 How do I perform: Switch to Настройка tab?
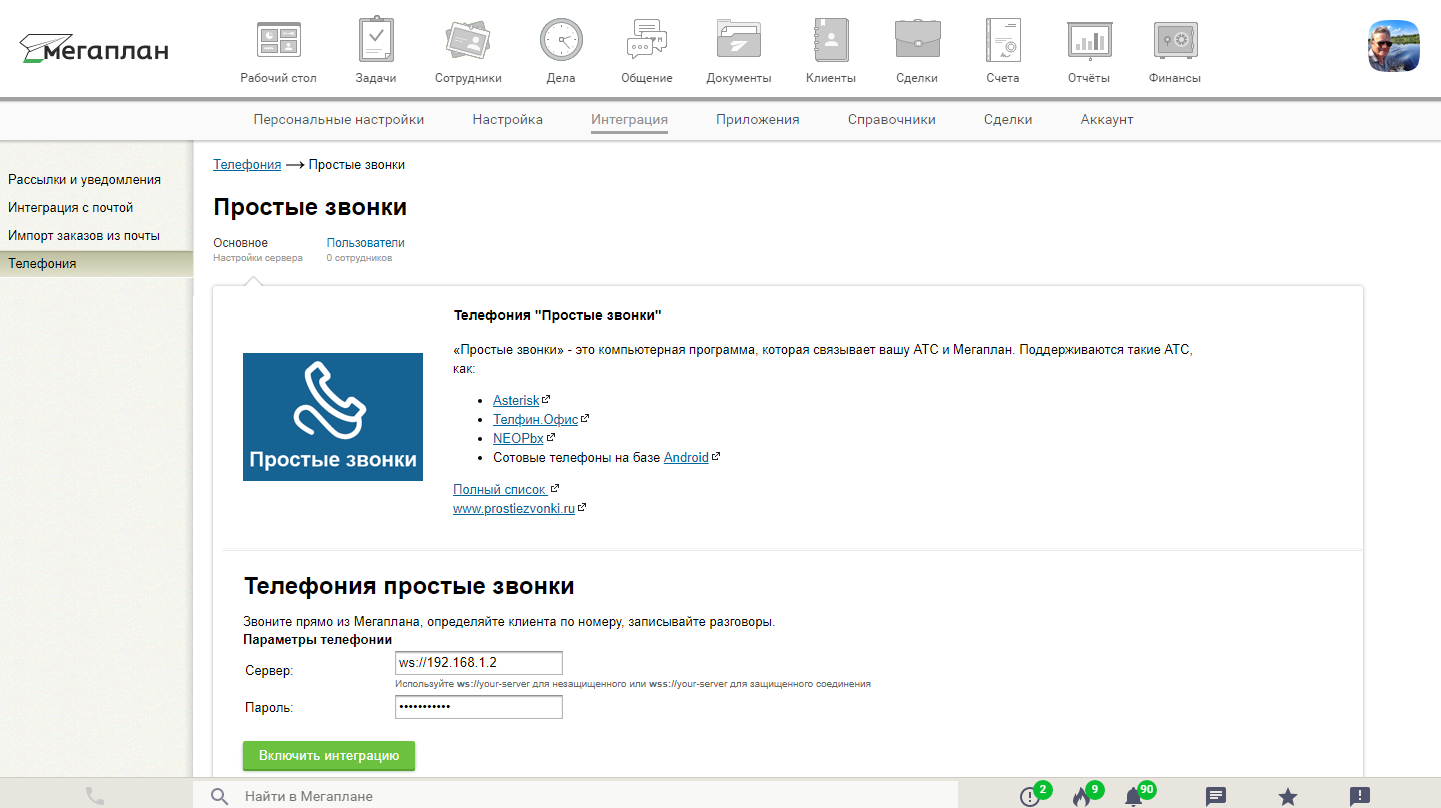pos(508,119)
